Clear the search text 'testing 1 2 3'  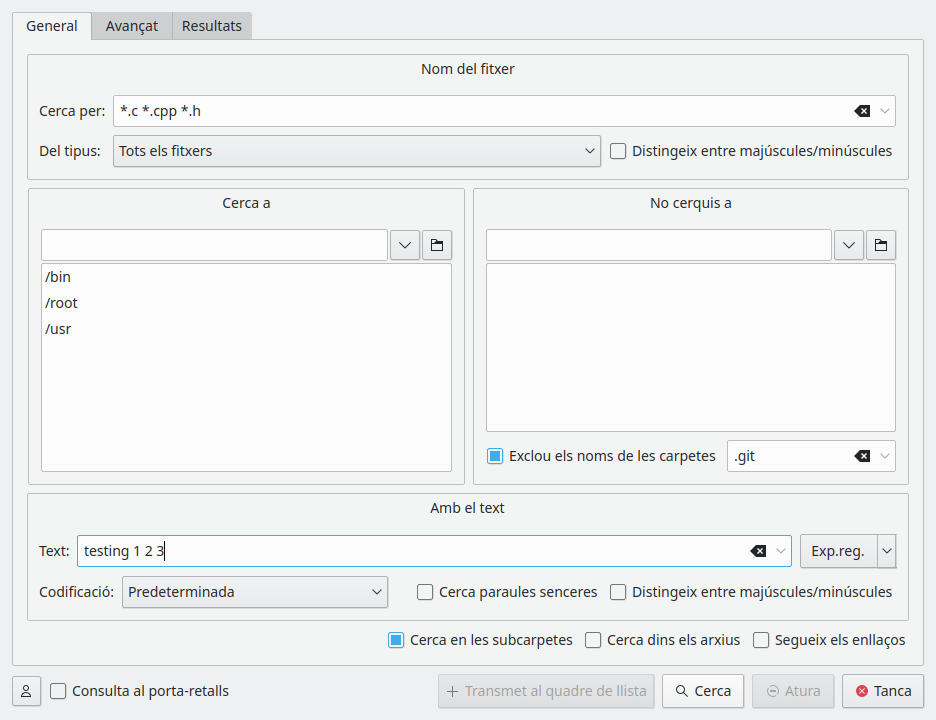[758, 551]
